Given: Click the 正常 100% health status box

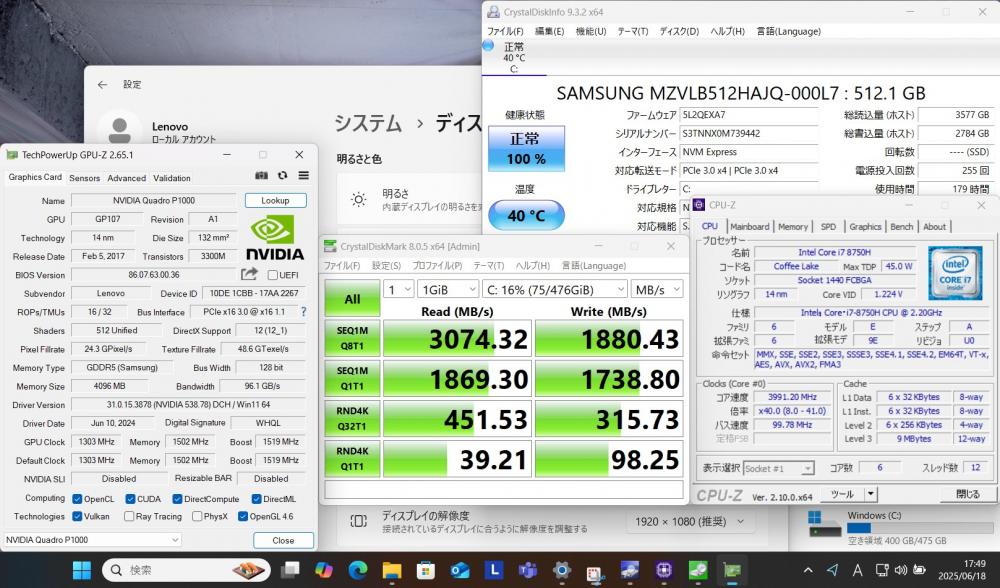Looking at the screenshot, I should (526, 149).
